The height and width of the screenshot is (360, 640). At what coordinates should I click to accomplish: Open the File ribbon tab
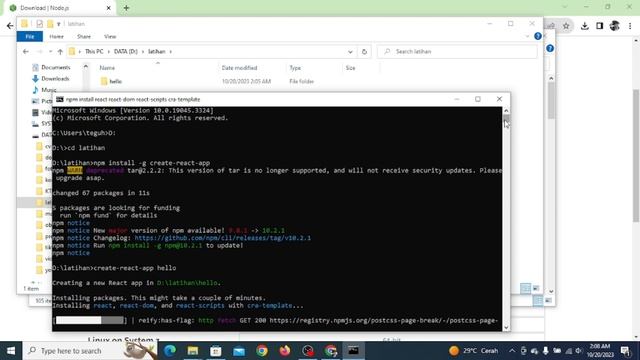pos(30,36)
